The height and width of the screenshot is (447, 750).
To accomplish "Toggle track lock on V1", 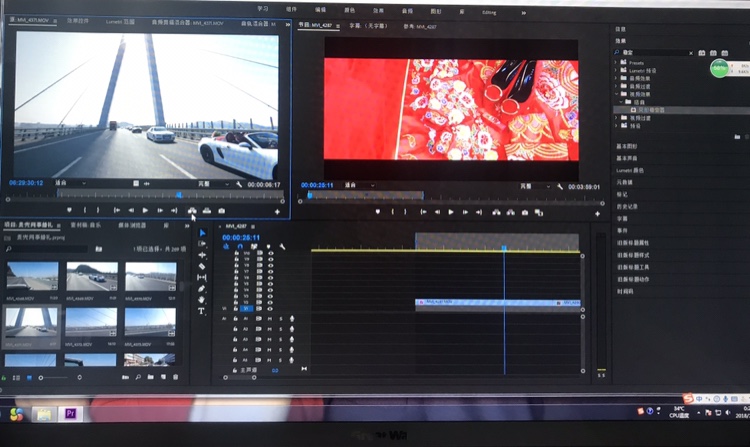I will pos(236,308).
